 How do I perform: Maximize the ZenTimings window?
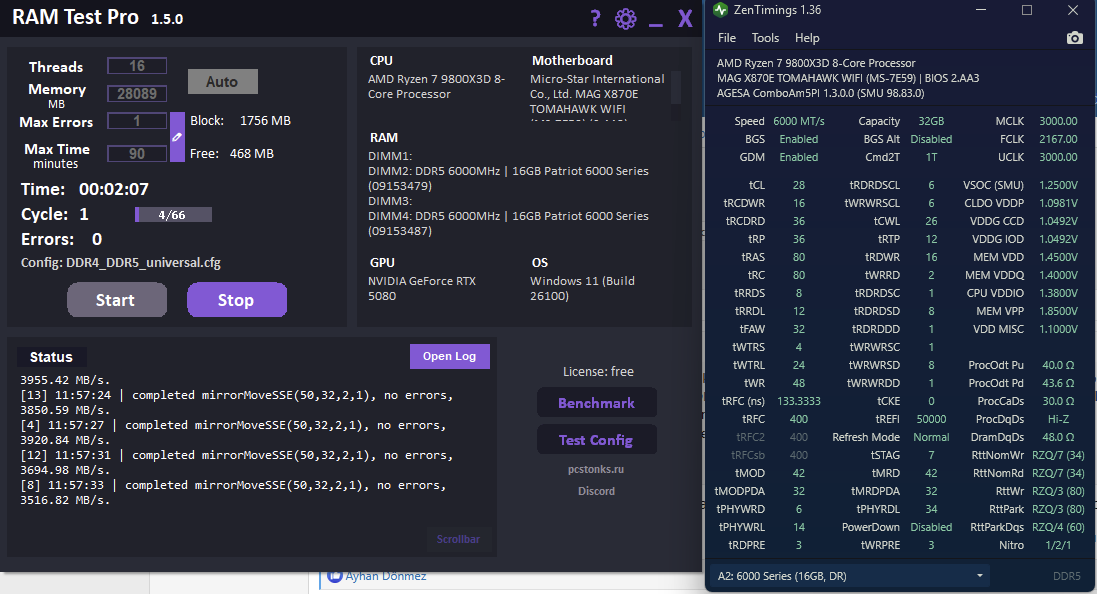pyautogui.click(x=1027, y=10)
